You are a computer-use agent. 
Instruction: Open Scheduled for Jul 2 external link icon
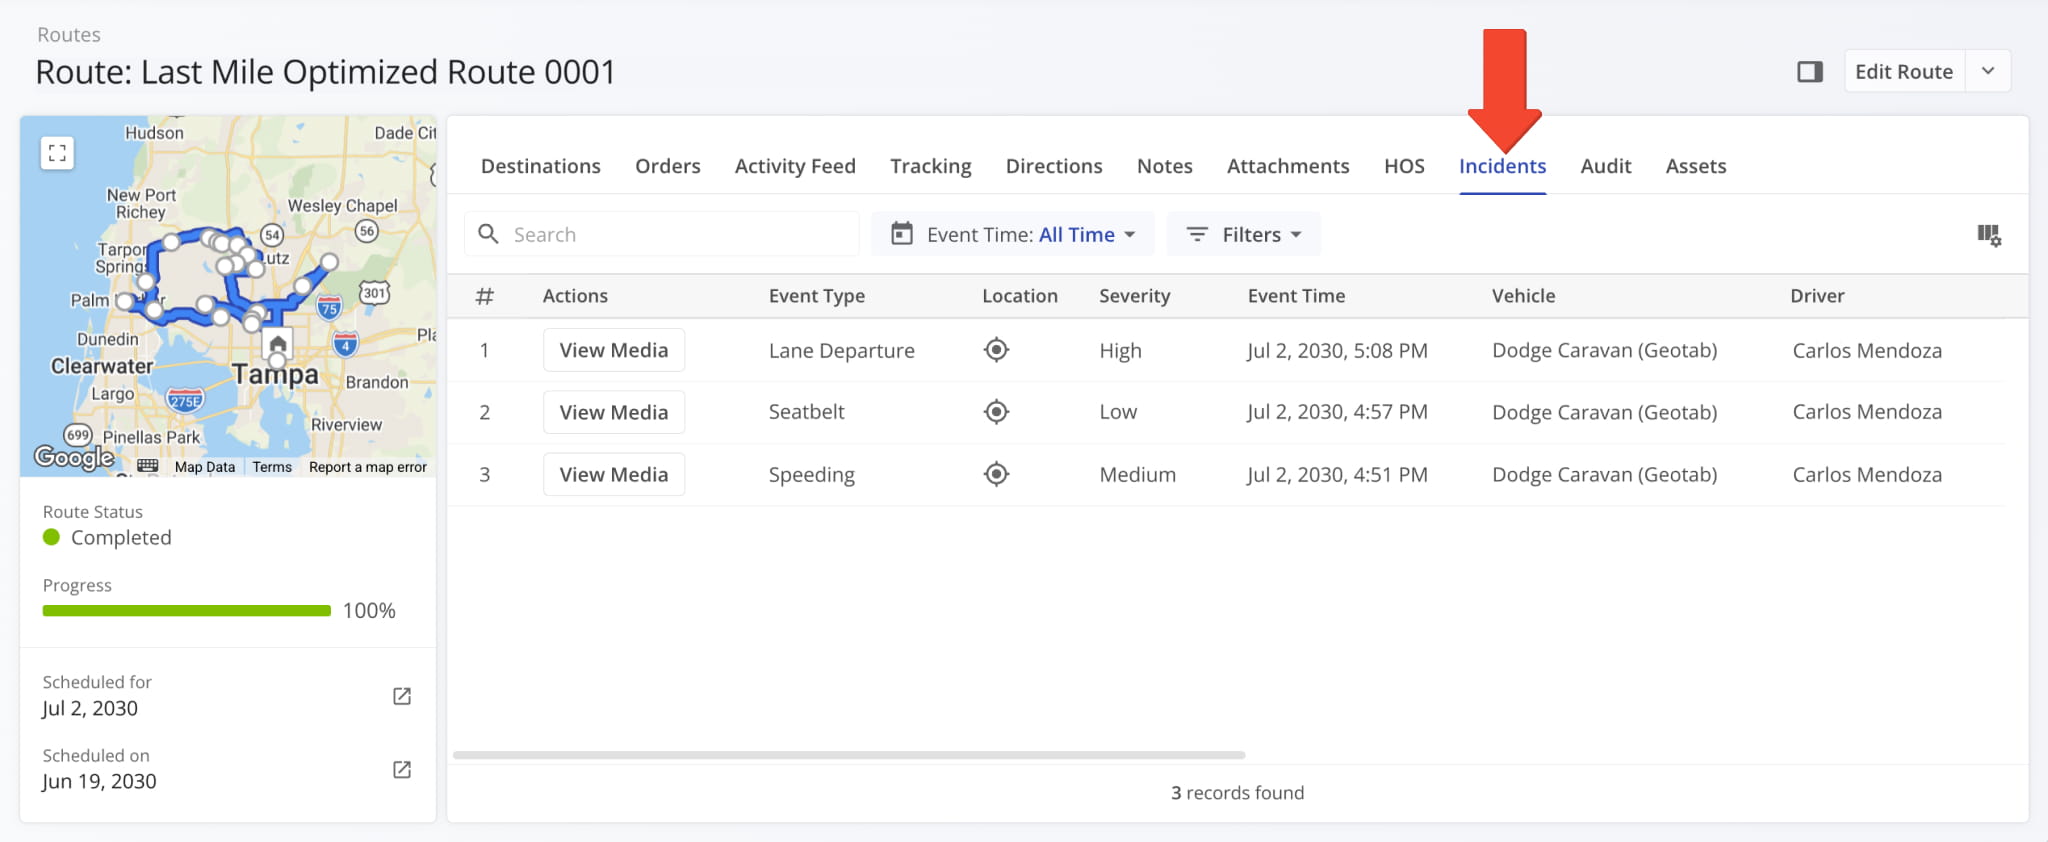click(x=402, y=696)
